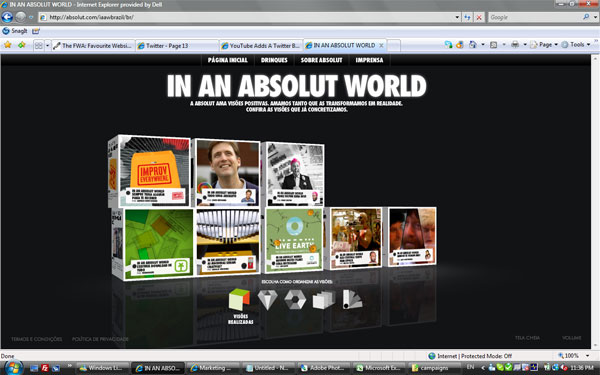Open the Quick Tabs grid icon
This screenshot has height=375, width=600.
coord(39,46)
